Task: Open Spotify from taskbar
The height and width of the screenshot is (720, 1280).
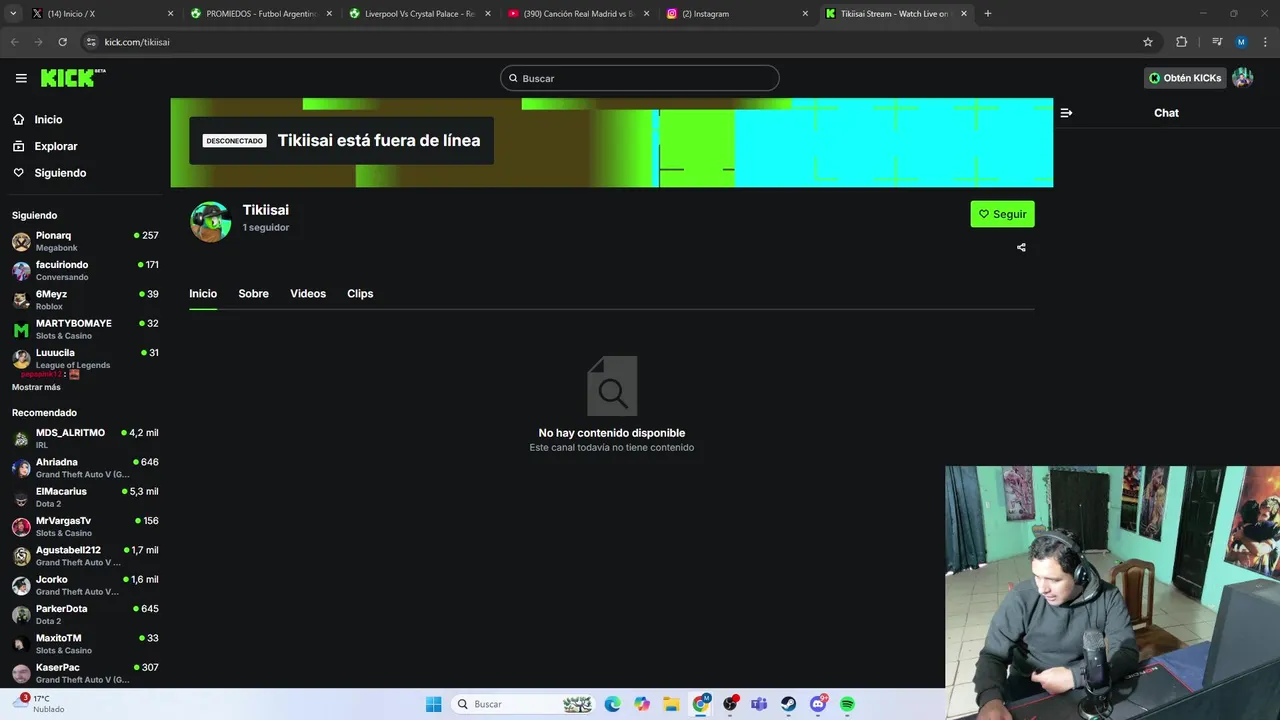Action: pyautogui.click(x=847, y=704)
